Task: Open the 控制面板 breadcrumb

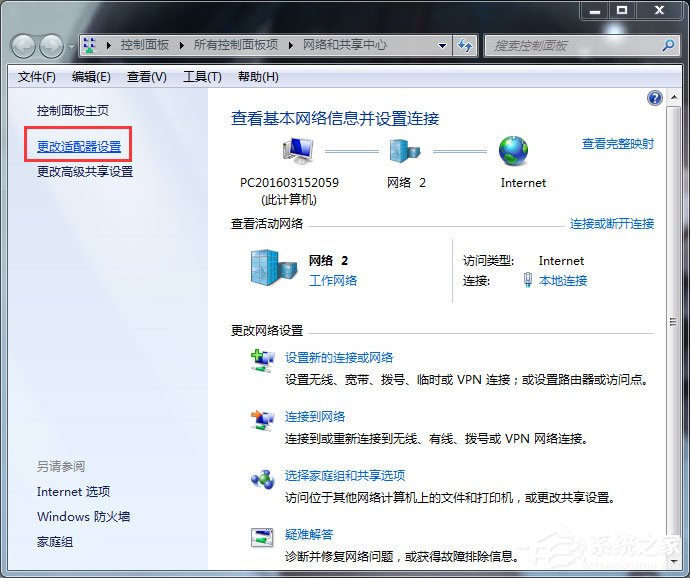Action: tap(145, 45)
